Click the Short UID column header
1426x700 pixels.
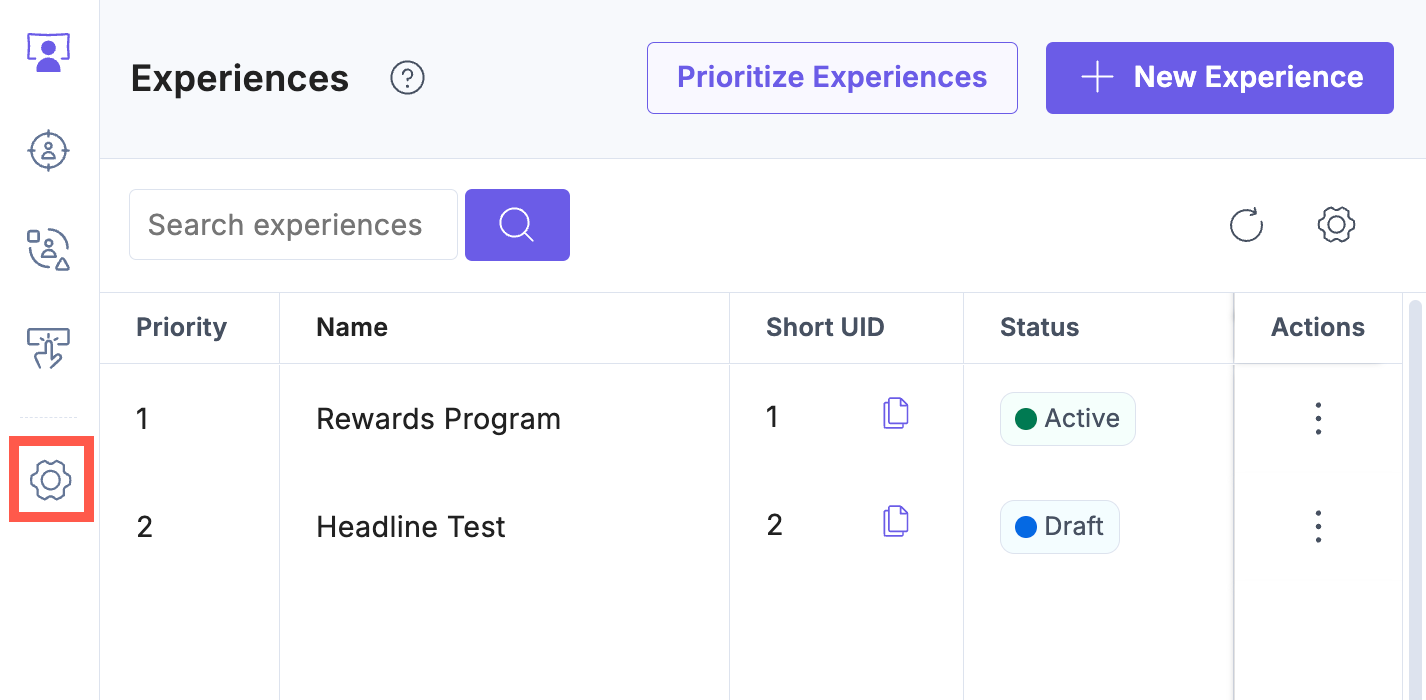[x=825, y=328]
